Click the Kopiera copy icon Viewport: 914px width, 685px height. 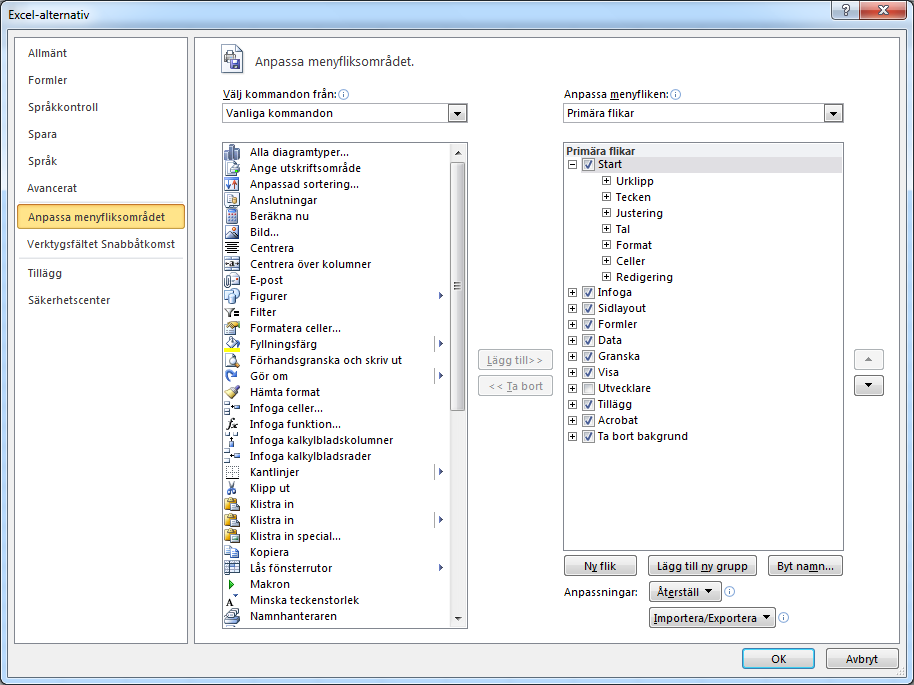(232, 552)
